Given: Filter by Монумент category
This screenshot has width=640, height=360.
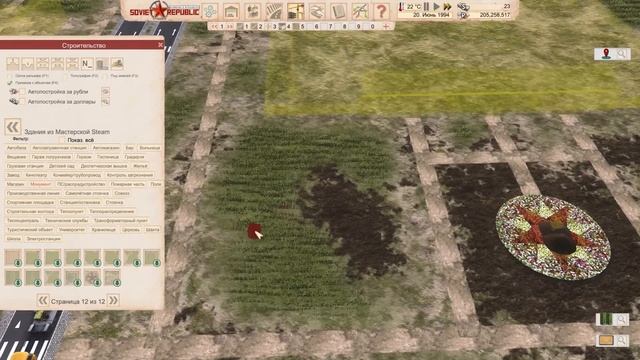Looking at the screenshot, I should pos(41,184).
